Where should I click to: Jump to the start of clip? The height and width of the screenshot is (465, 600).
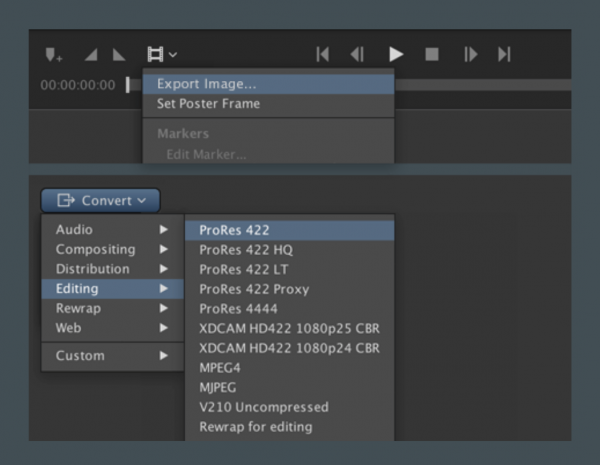[x=322, y=54]
